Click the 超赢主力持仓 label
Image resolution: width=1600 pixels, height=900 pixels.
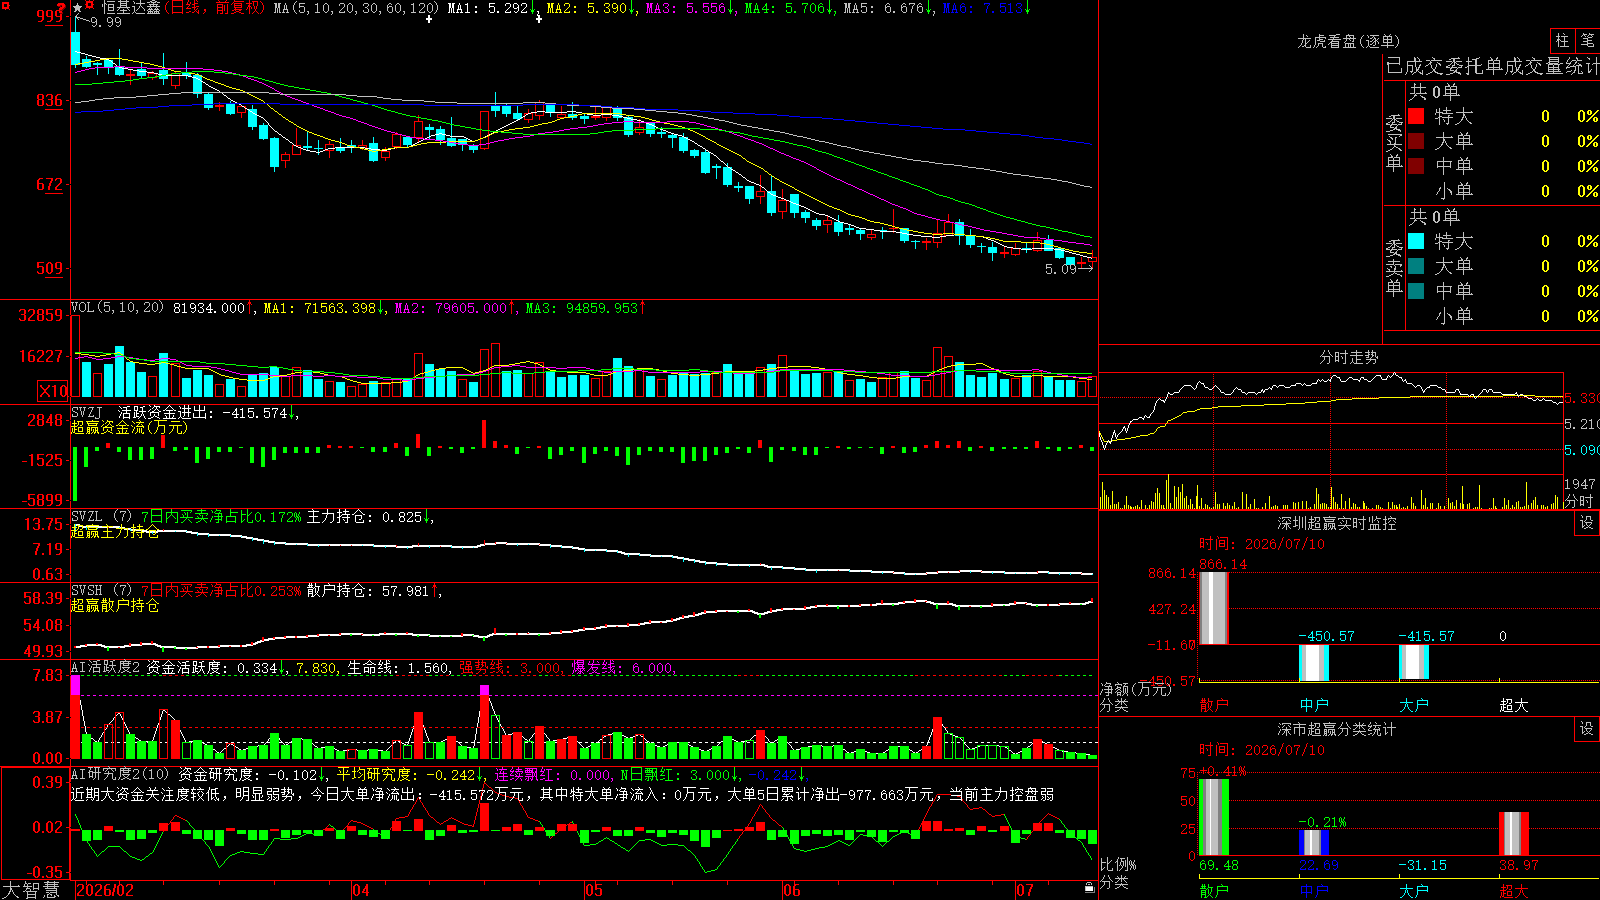(x=115, y=531)
